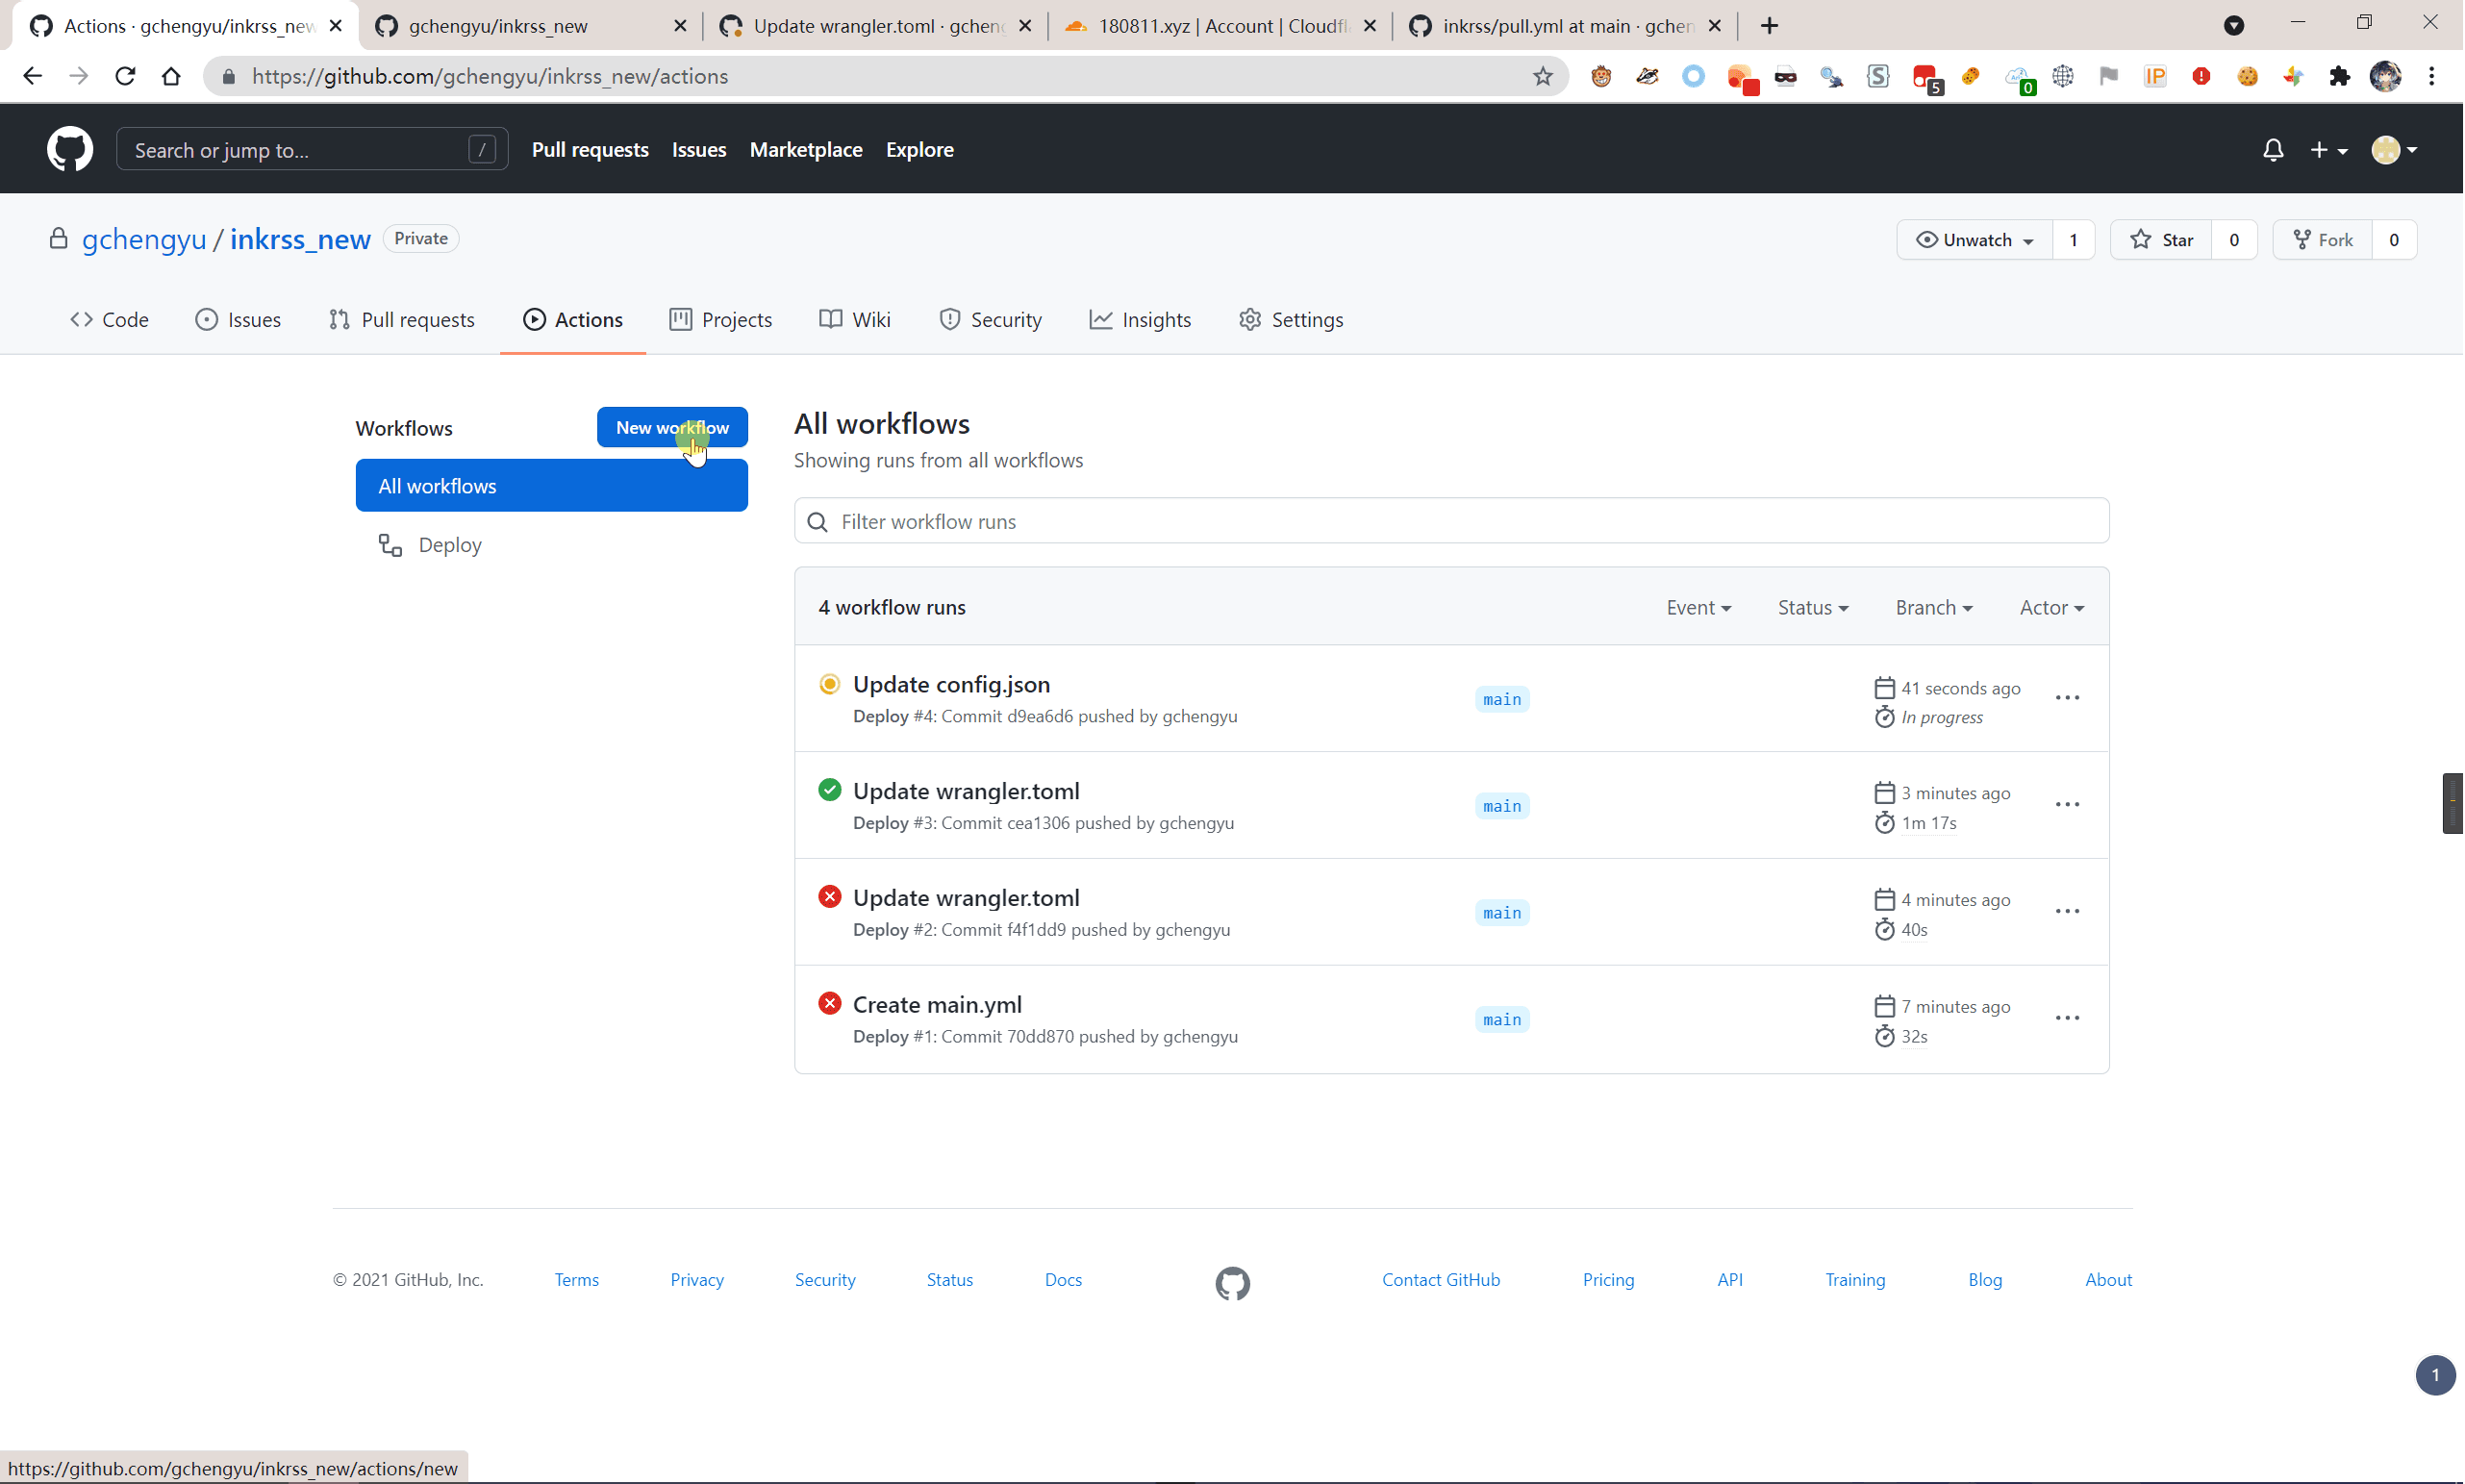Open options for Deploy #3 run
The image size is (2465, 1484).
[x=2067, y=805]
